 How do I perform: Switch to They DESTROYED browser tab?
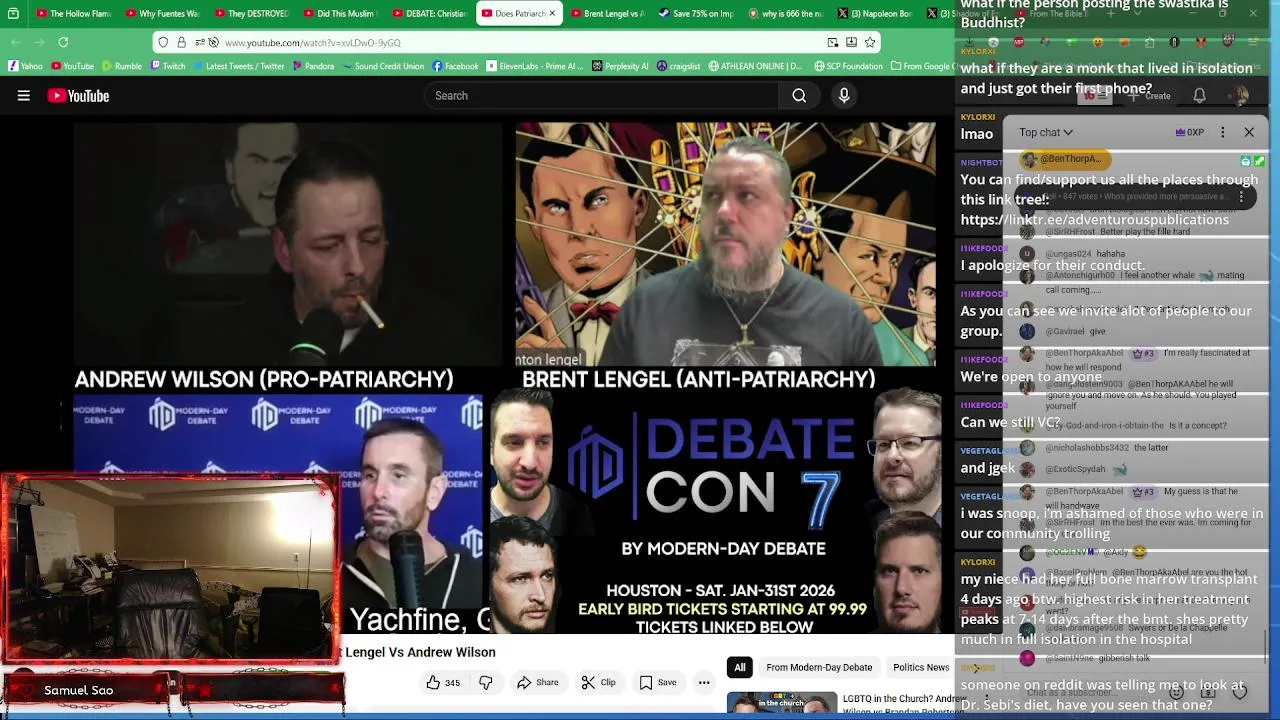click(x=250, y=14)
